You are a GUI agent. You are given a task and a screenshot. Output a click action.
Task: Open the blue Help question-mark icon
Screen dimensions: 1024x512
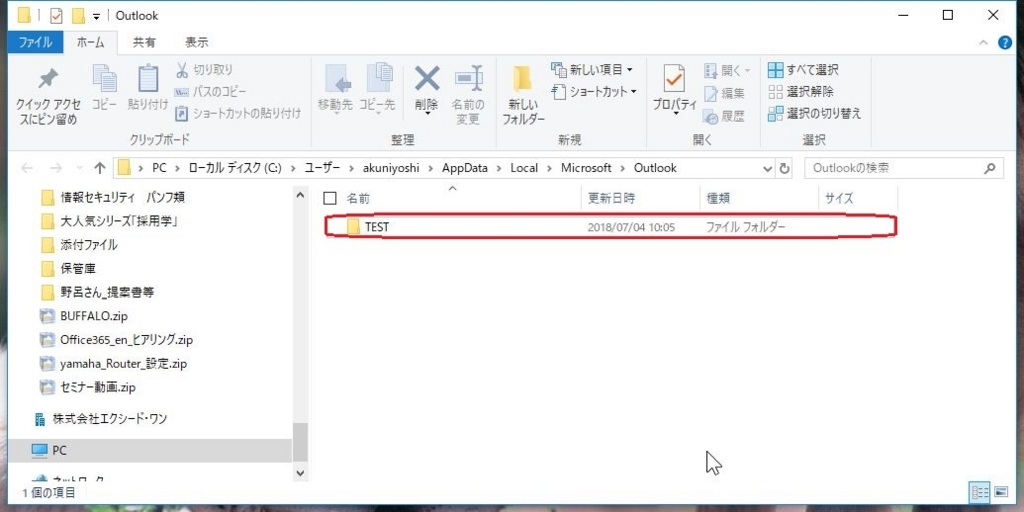(x=1005, y=43)
